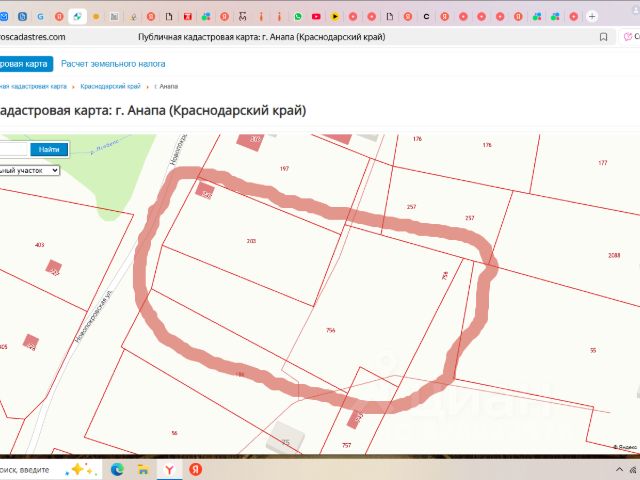Select parcel 757 on the map
This screenshot has width=640, height=480.
click(347, 445)
